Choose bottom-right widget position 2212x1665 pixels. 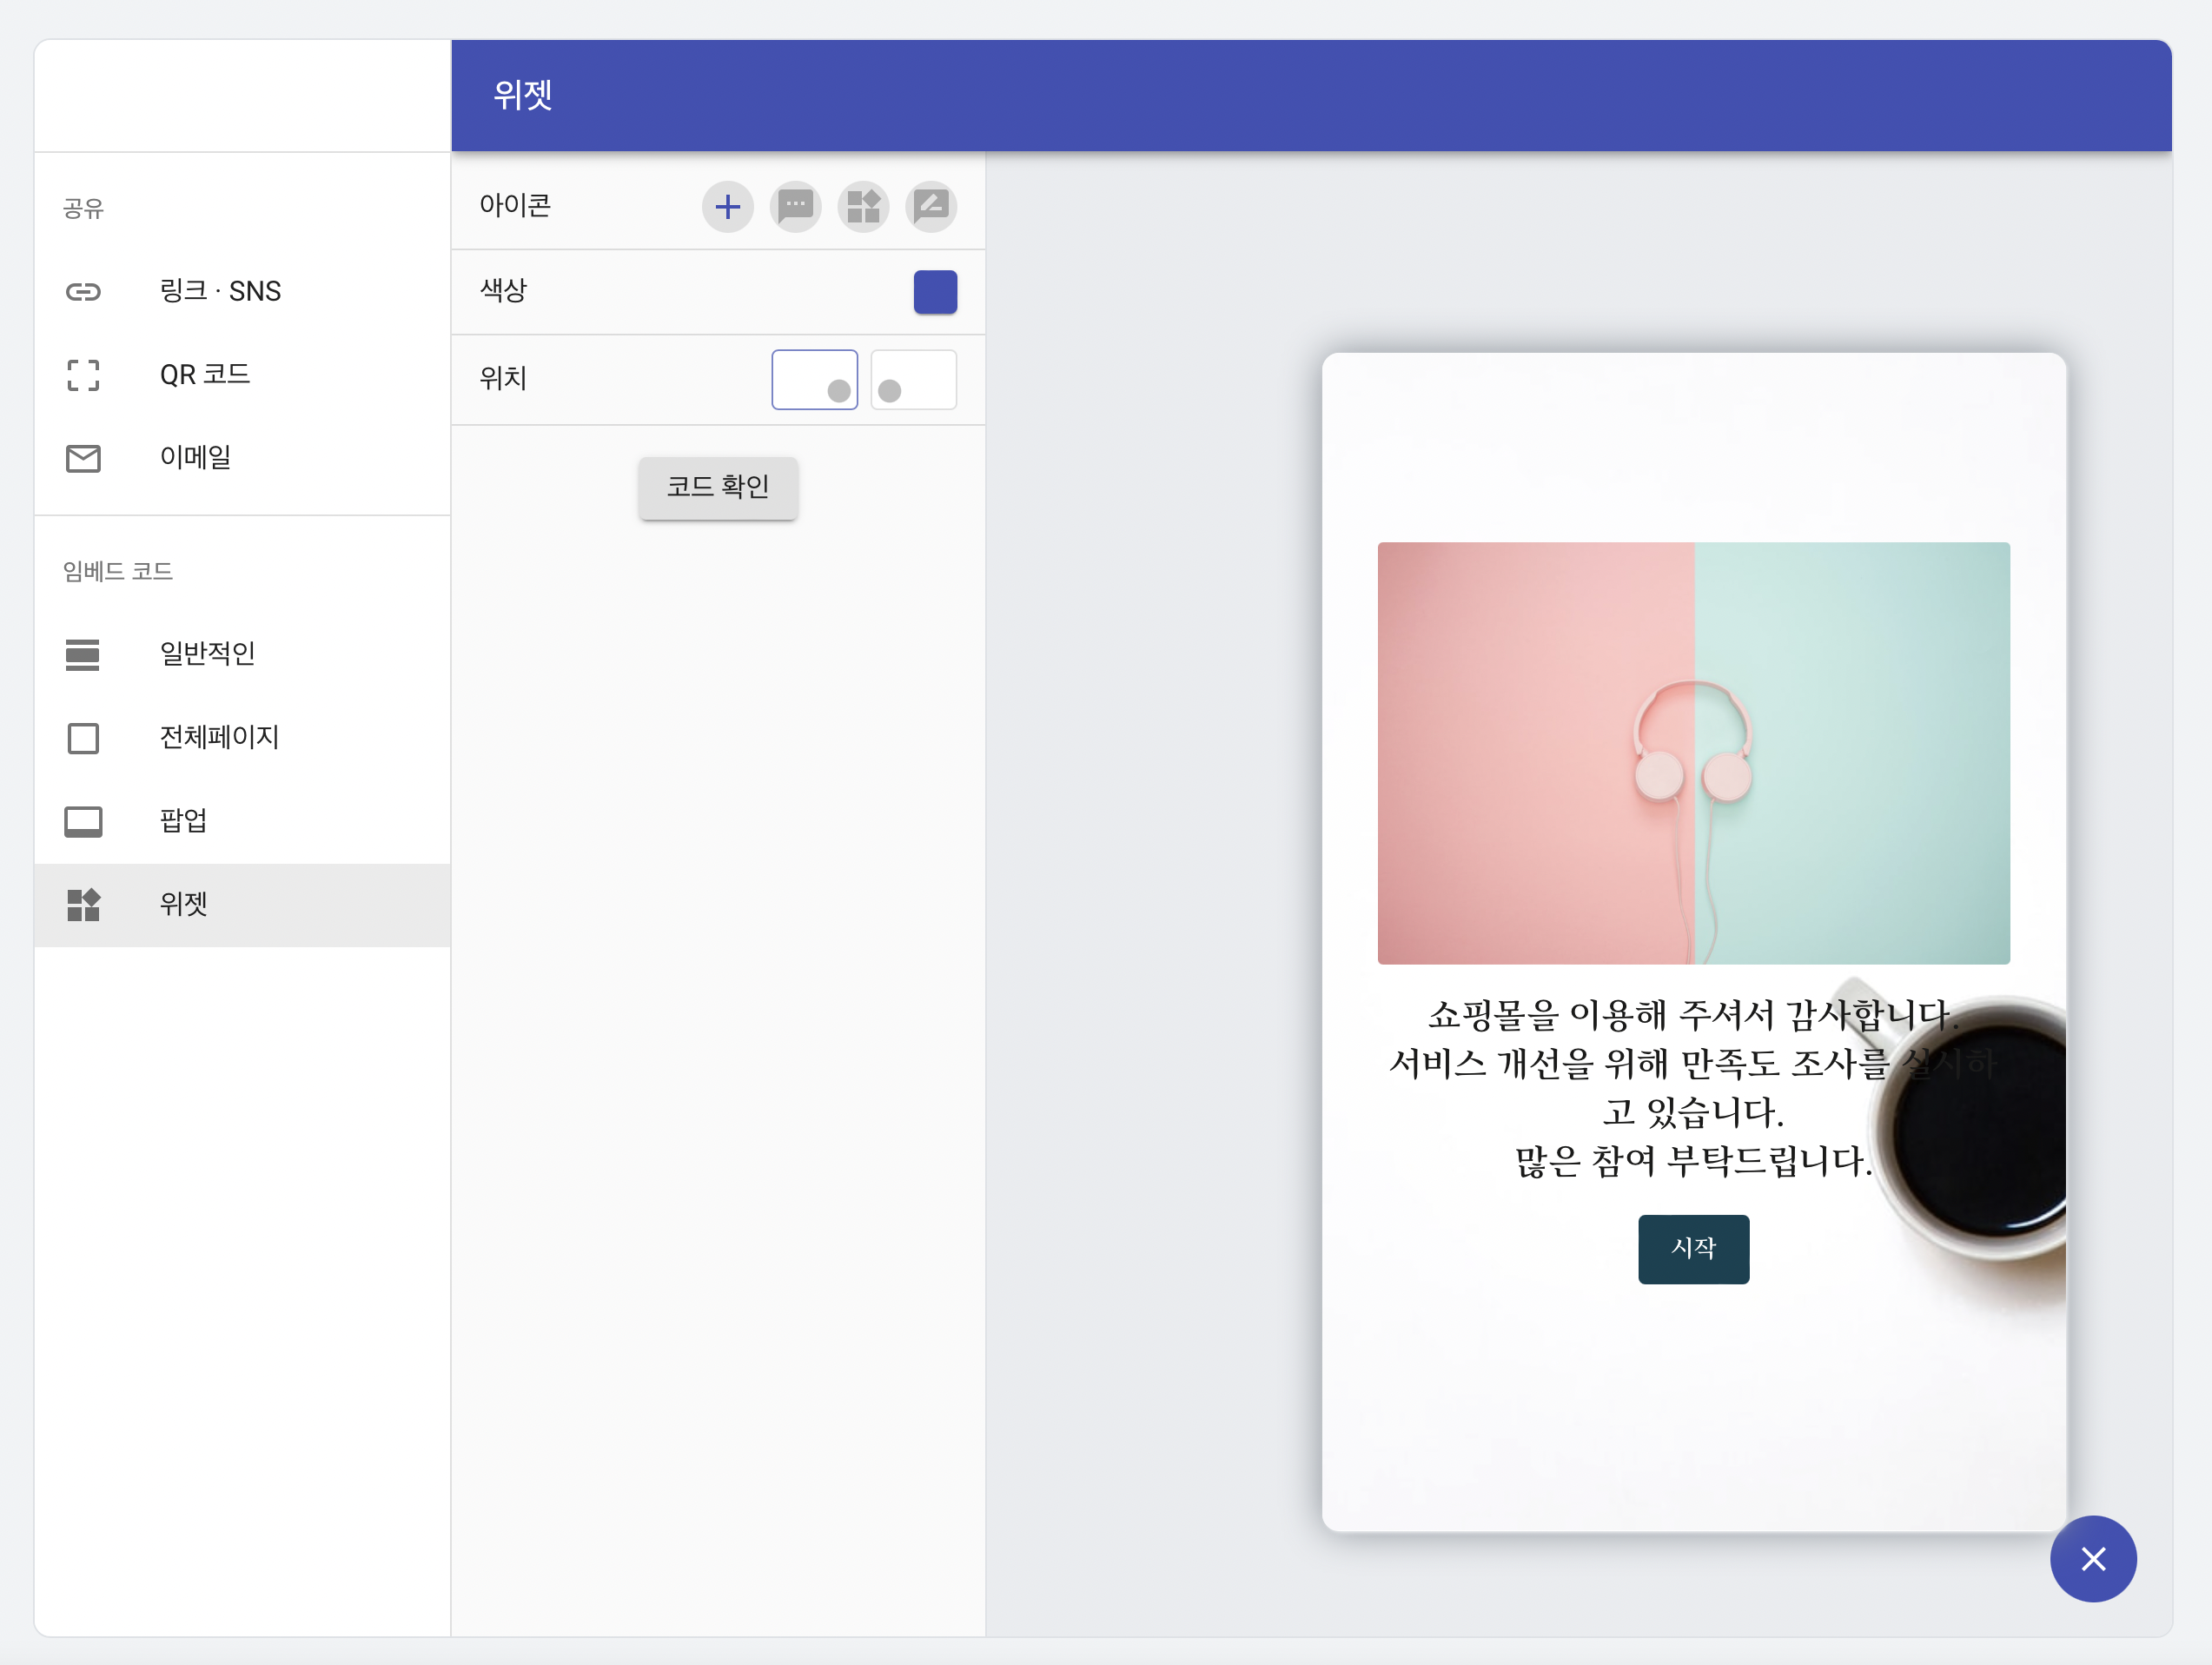point(814,379)
